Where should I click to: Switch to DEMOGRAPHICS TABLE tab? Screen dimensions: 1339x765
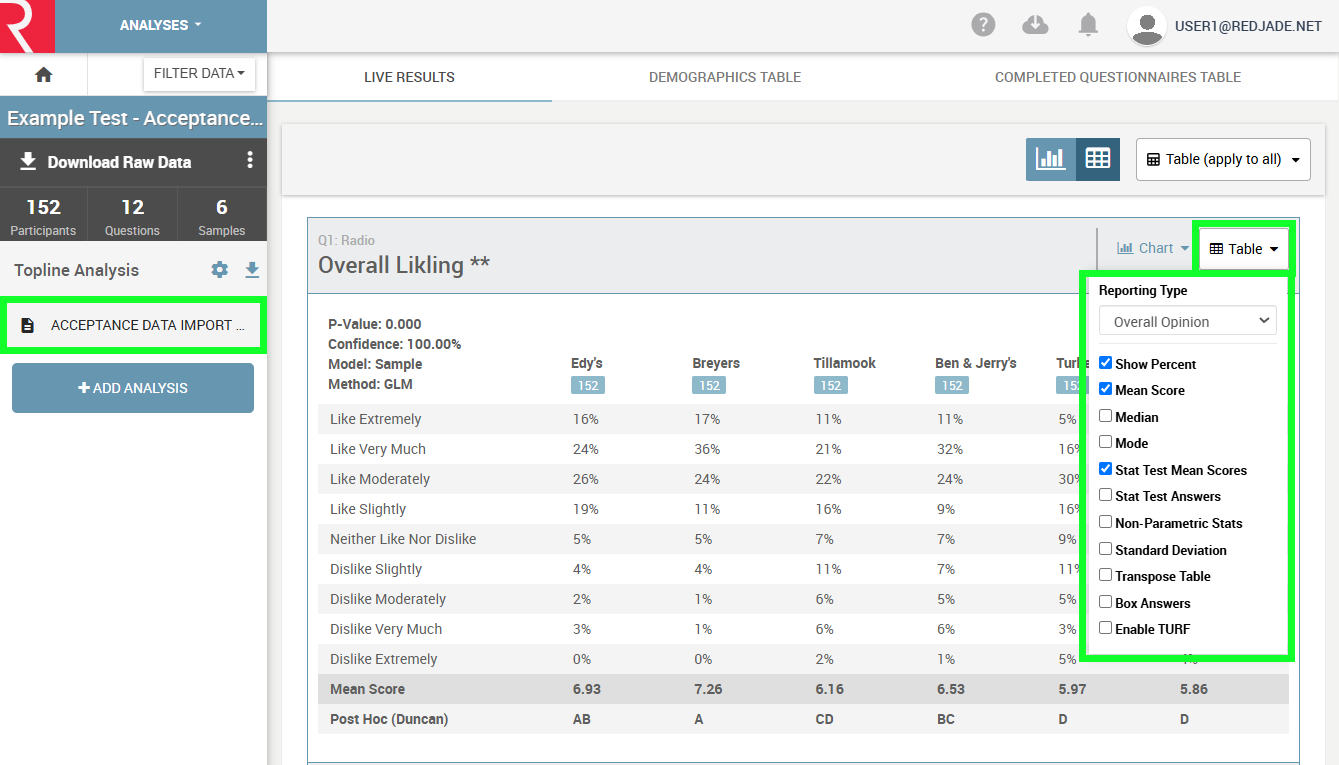725,77
